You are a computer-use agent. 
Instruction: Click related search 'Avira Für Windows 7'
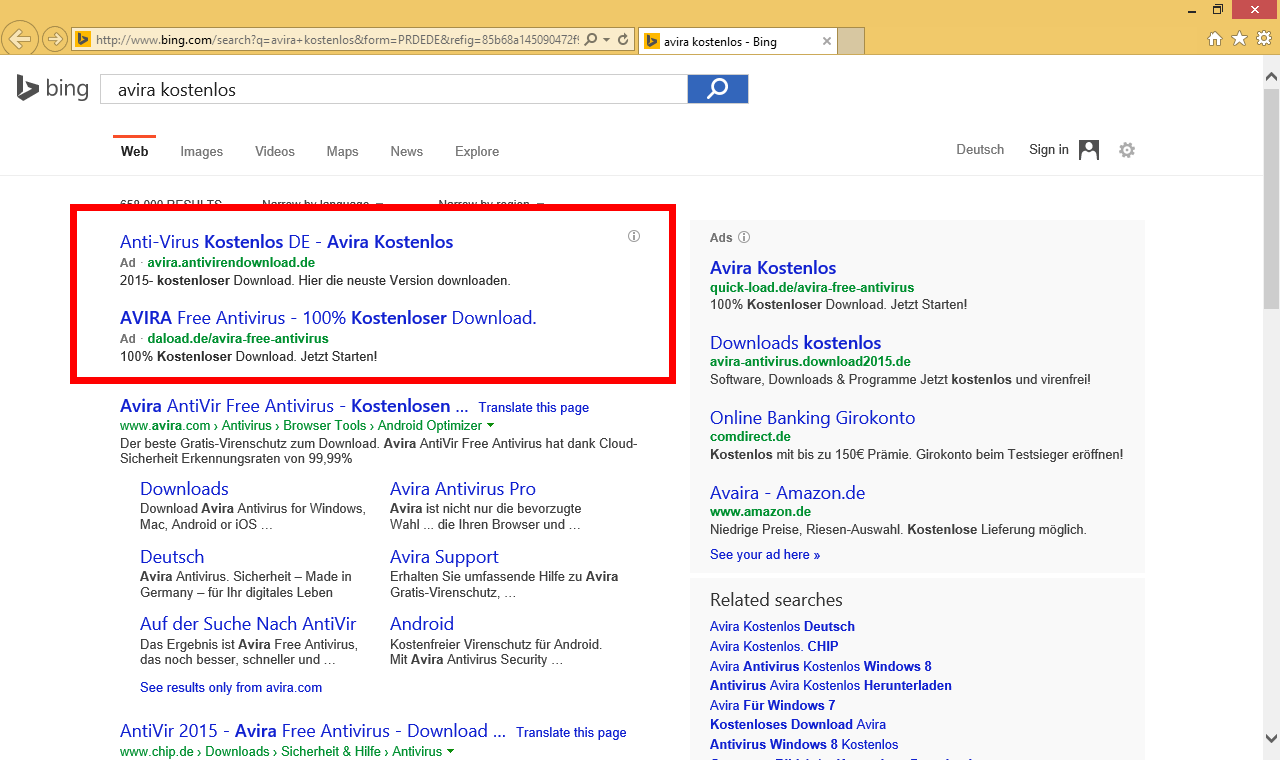coord(772,705)
